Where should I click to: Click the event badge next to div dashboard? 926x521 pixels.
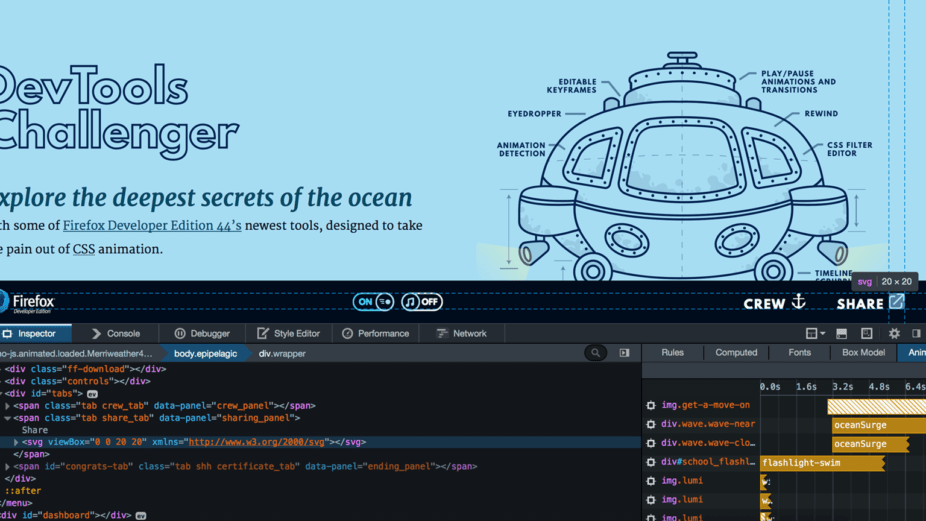coord(141,516)
